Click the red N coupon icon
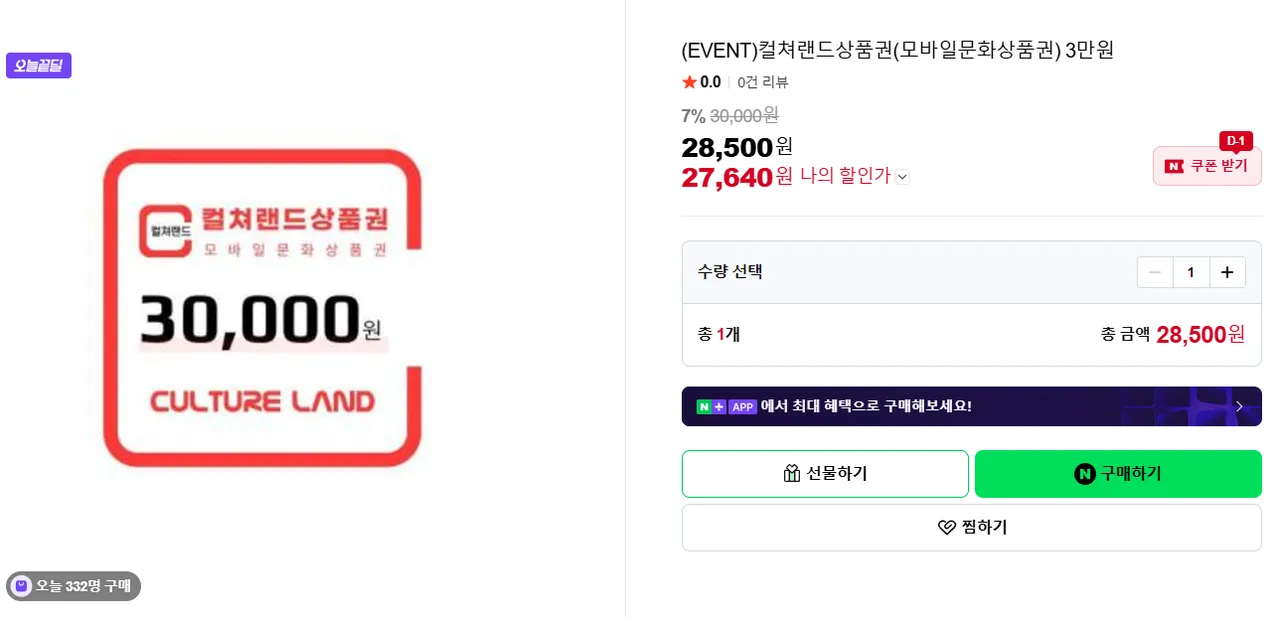Image resolution: width=1280 pixels, height=617 pixels. (1174, 166)
